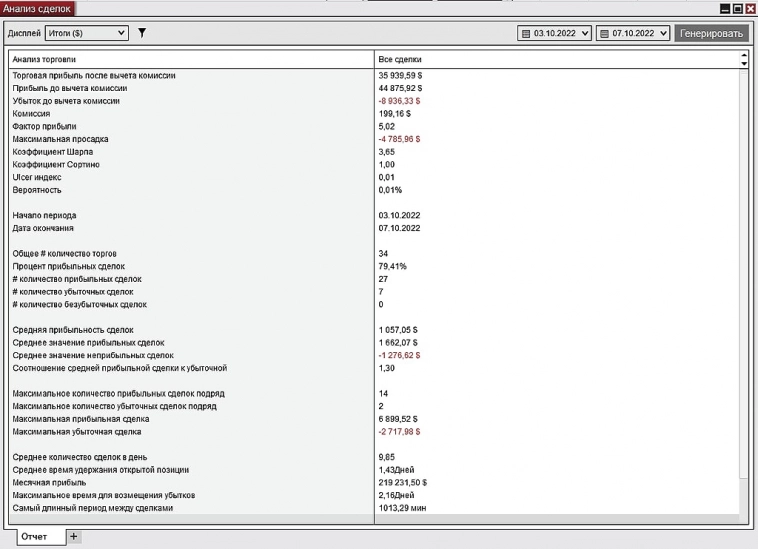
Task: Open calendar icon of end date 07.10.2022
Action: pyautogui.click(x=604, y=34)
